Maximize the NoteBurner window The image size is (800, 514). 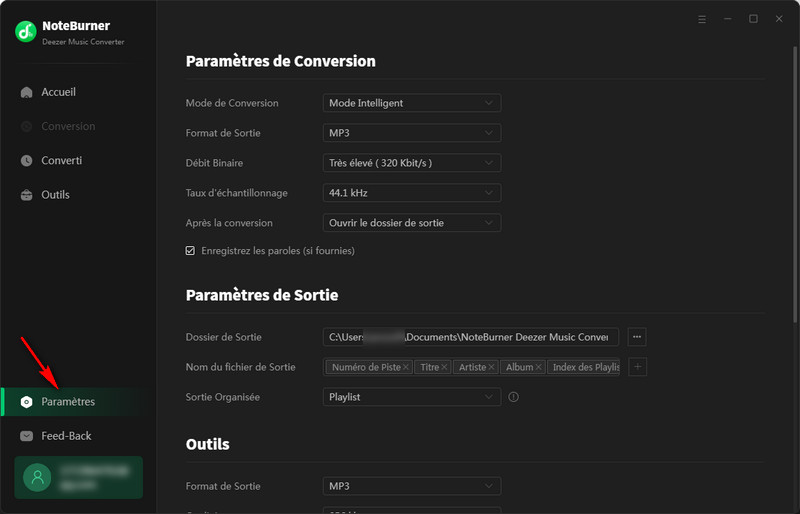click(x=753, y=19)
